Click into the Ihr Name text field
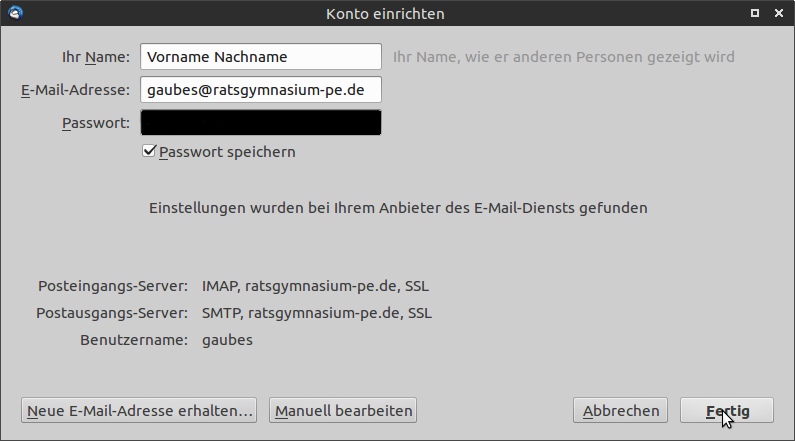The width and height of the screenshot is (795, 441). click(261, 57)
